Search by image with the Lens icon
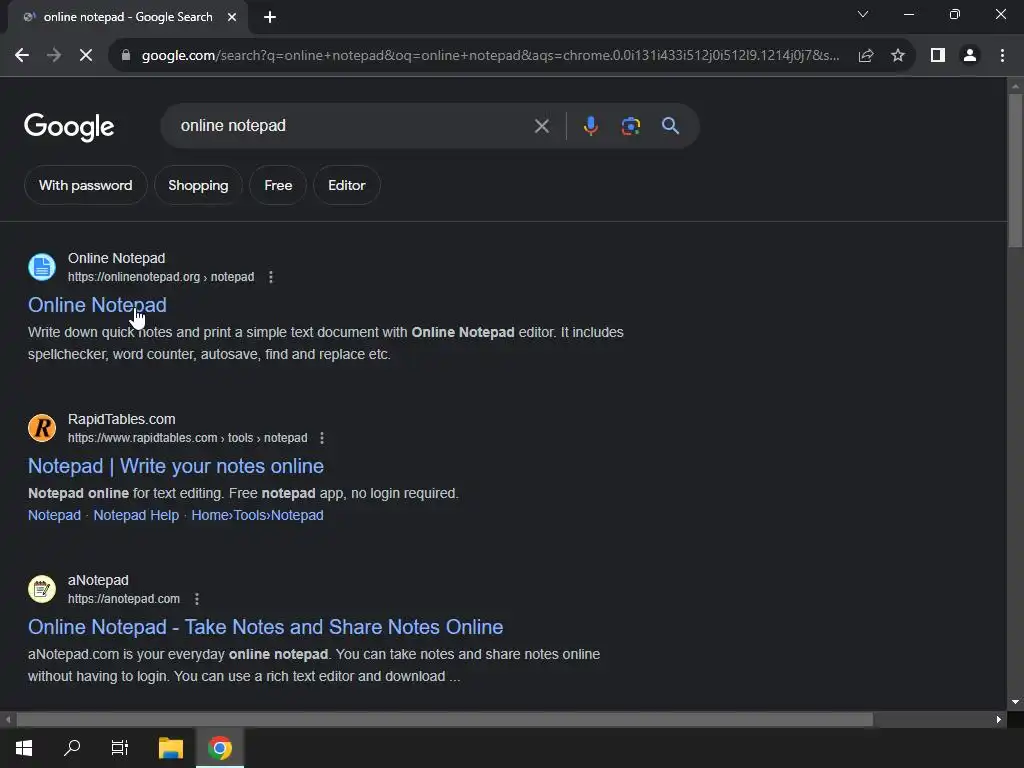This screenshot has height=768, width=1024. (x=631, y=126)
